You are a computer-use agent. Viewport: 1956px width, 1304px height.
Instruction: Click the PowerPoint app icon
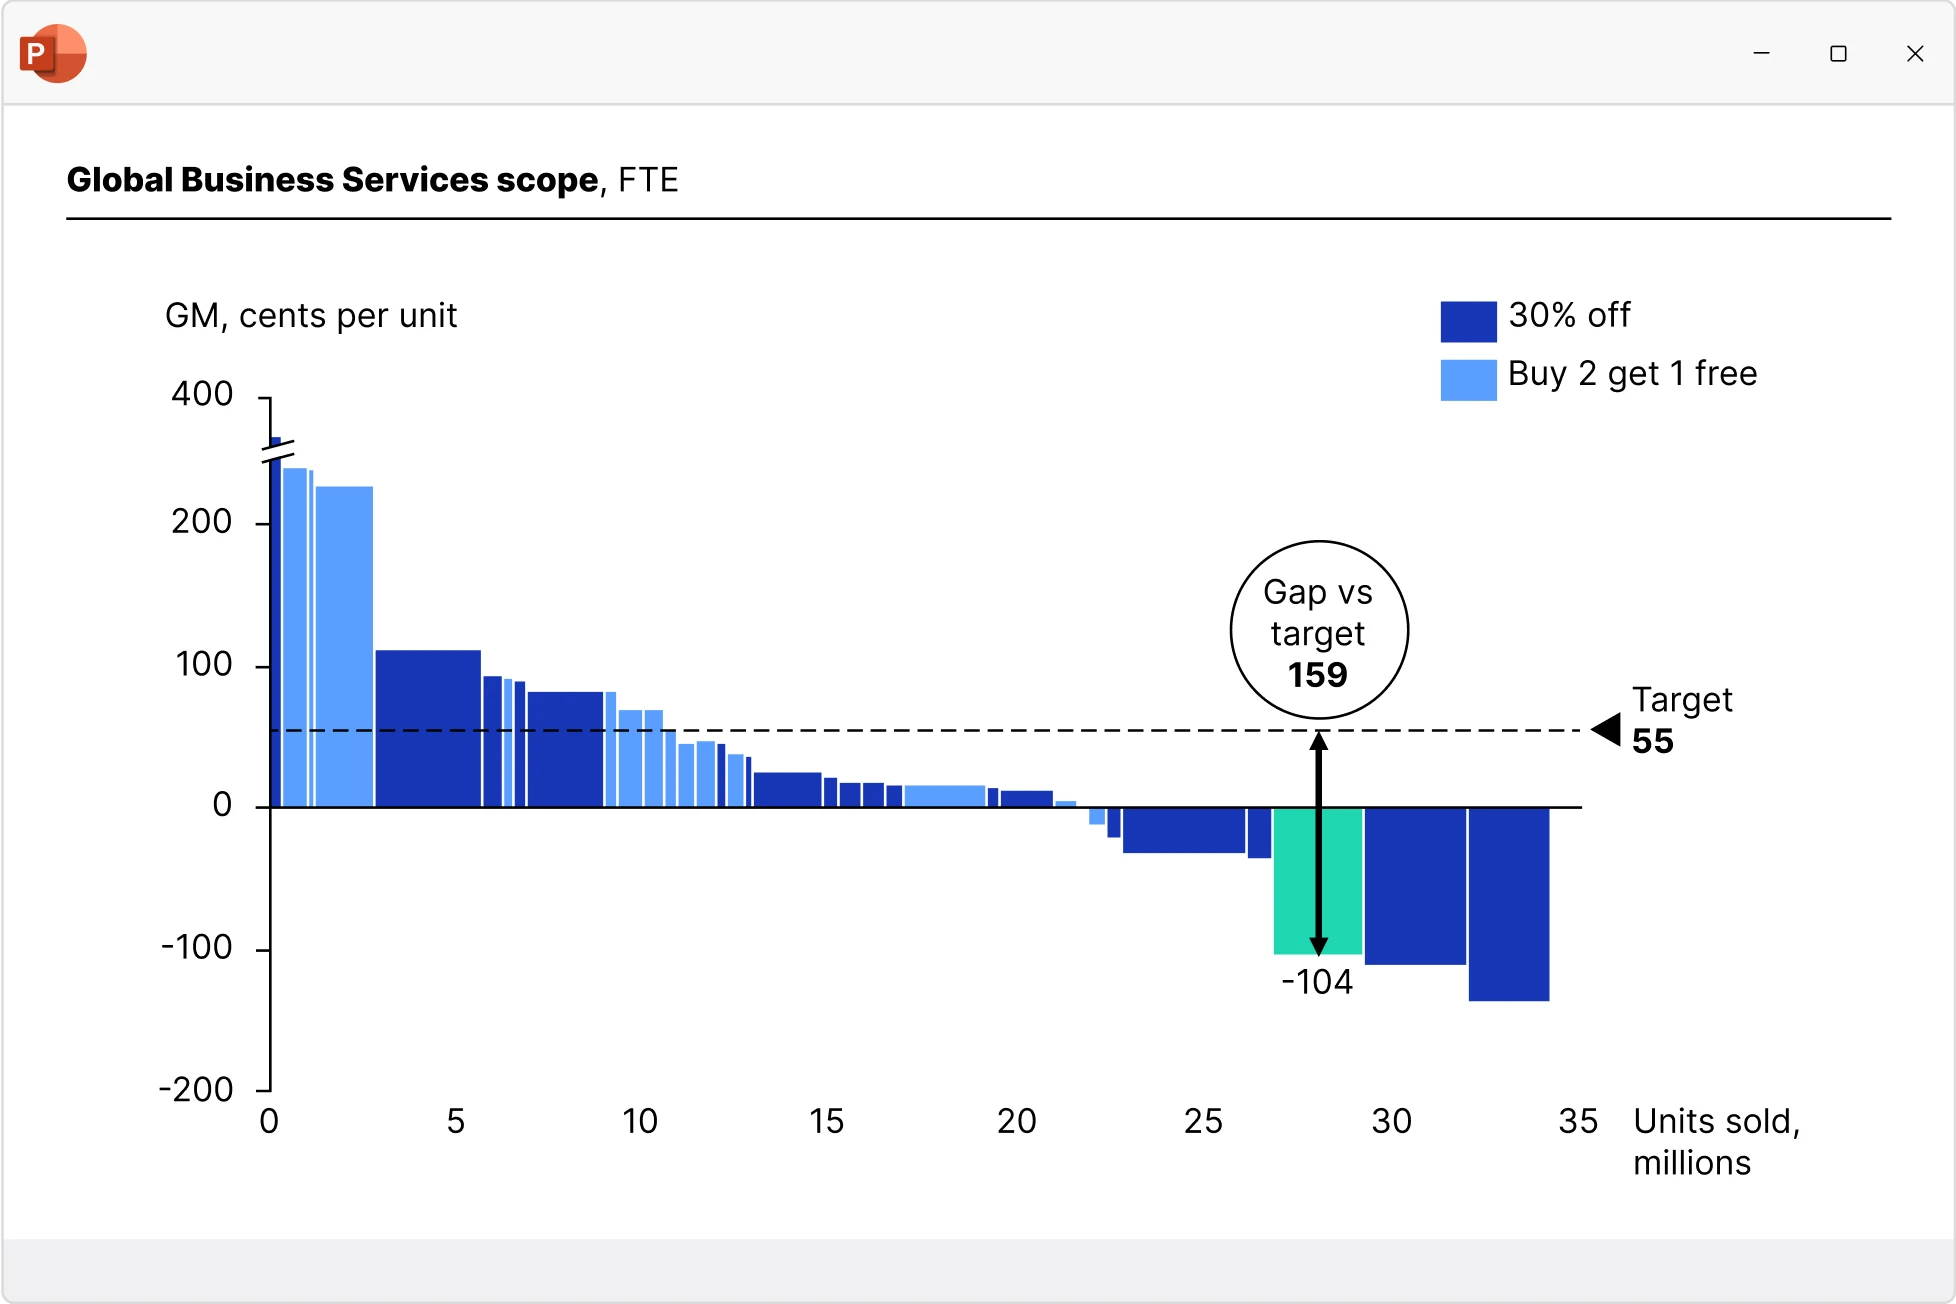53,53
